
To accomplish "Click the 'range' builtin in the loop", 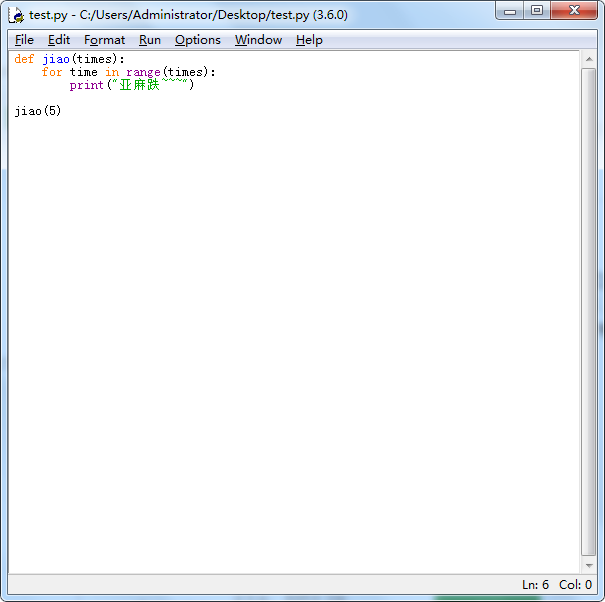I will (143, 72).
